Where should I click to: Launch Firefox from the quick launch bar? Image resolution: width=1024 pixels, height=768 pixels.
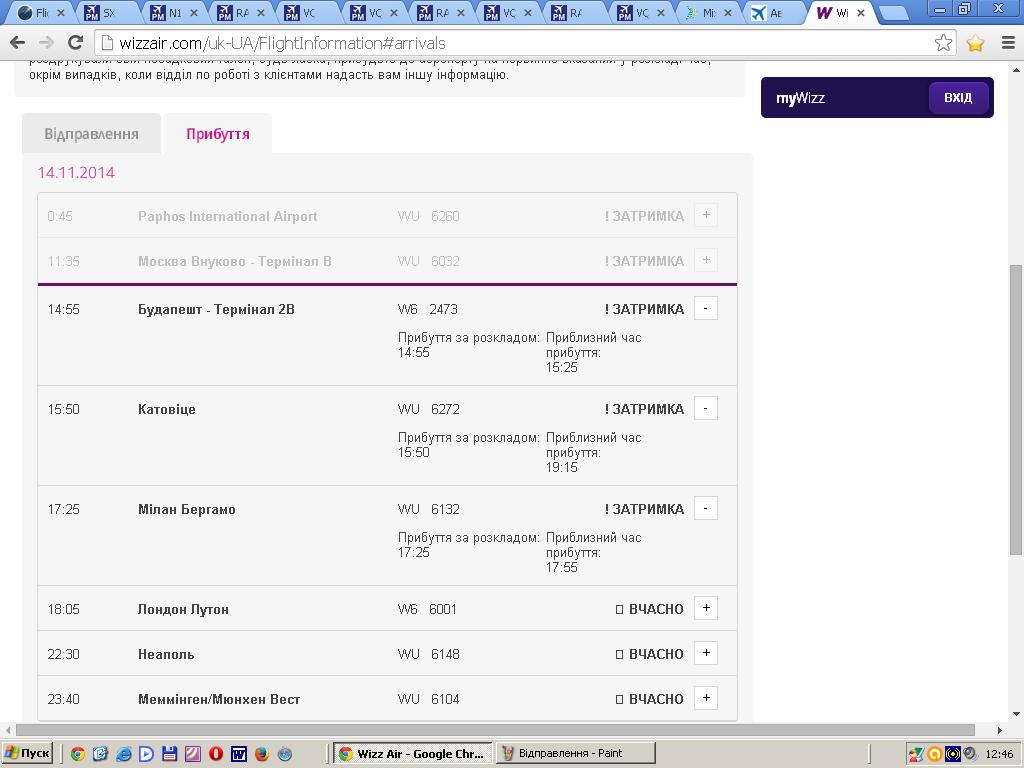click(x=262, y=753)
